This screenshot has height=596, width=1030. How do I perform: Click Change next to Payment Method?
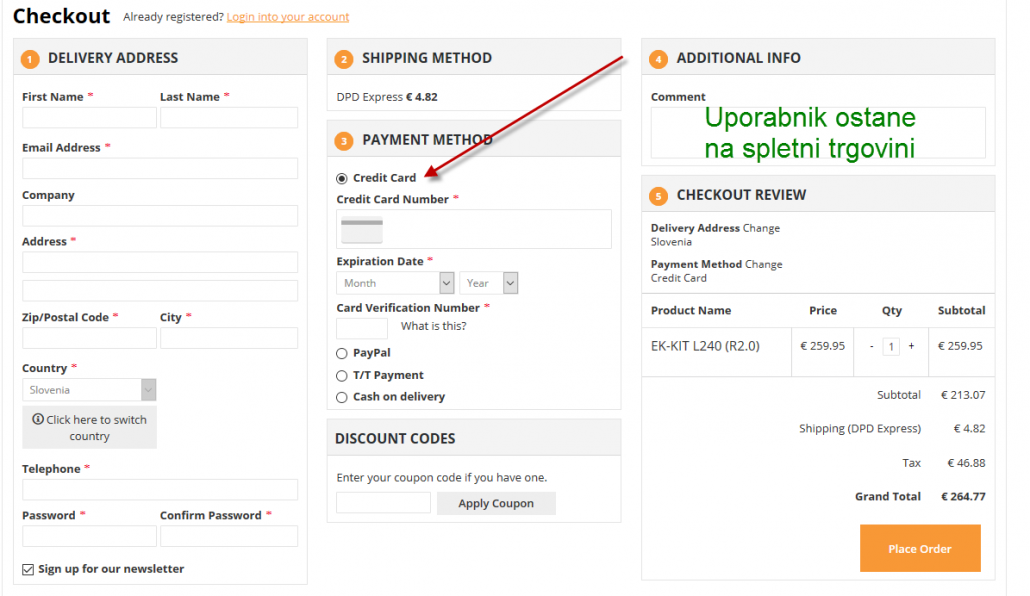[764, 264]
